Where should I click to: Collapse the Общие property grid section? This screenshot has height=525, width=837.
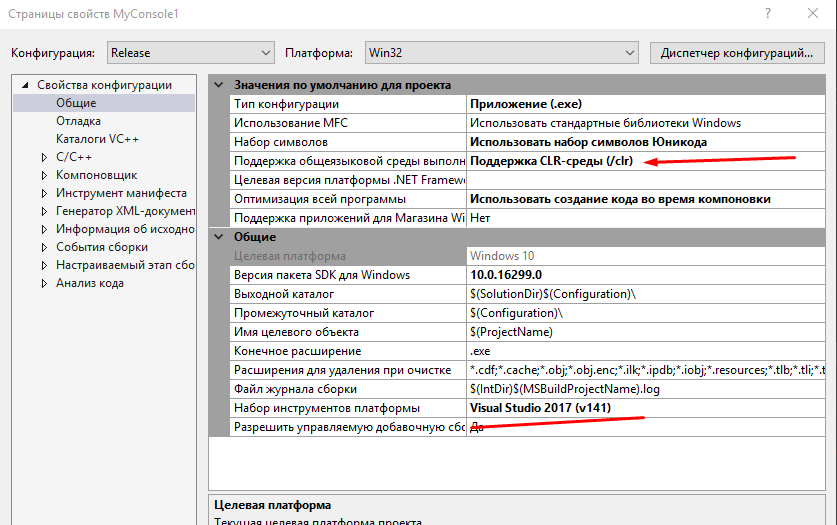click(220, 237)
